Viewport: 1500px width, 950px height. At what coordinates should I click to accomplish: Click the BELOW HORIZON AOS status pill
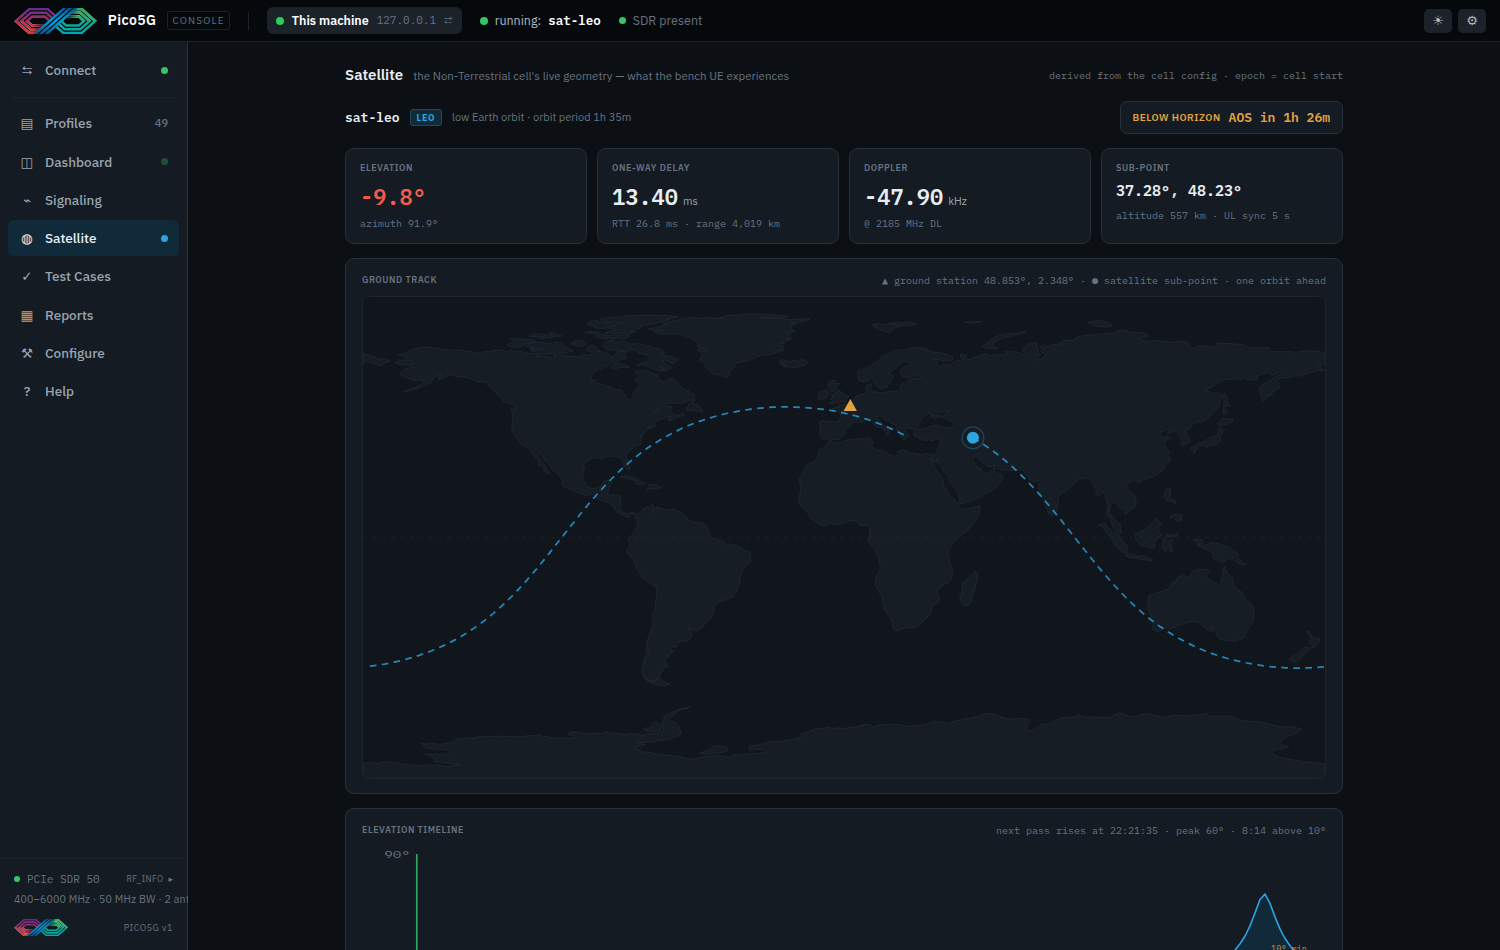(x=1231, y=117)
